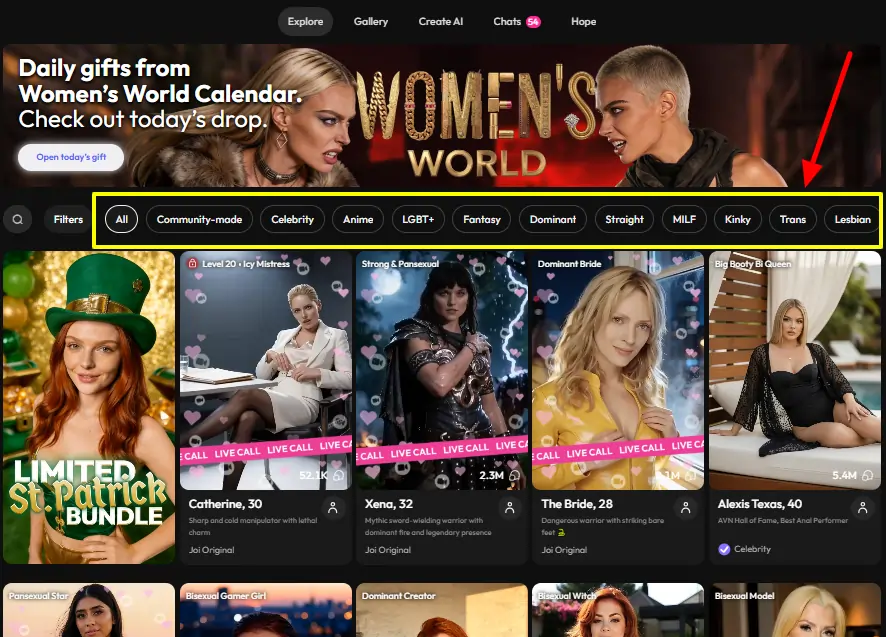Toggle the Anime category filter
Image resolution: width=886 pixels, height=637 pixels.
[x=358, y=219]
